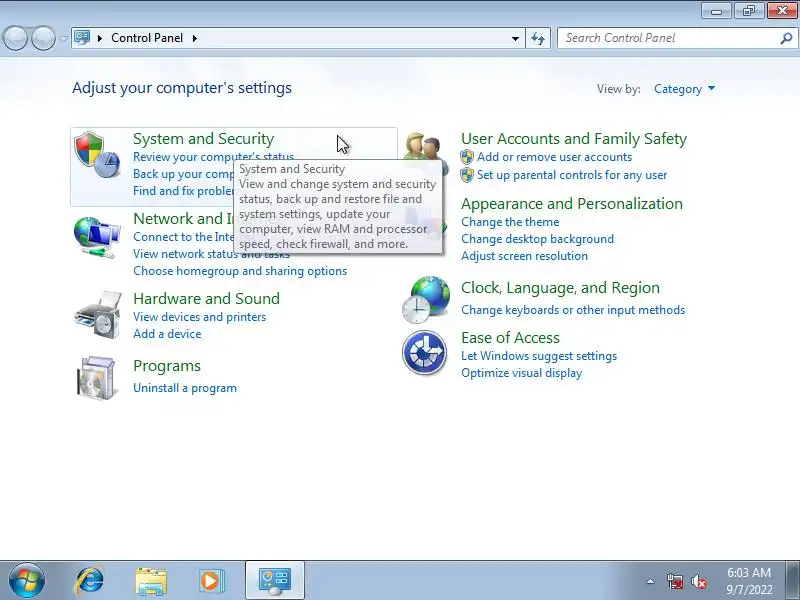Click Add or remove user accounts
This screenshot has width=800, height=600.
pyautogui.click(x=555, y=157)
